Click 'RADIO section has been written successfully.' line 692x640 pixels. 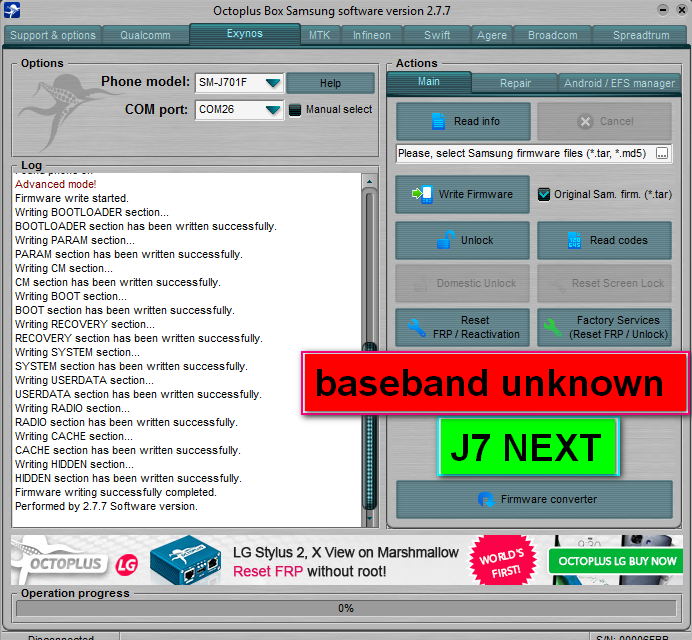(x=126, y=422)
